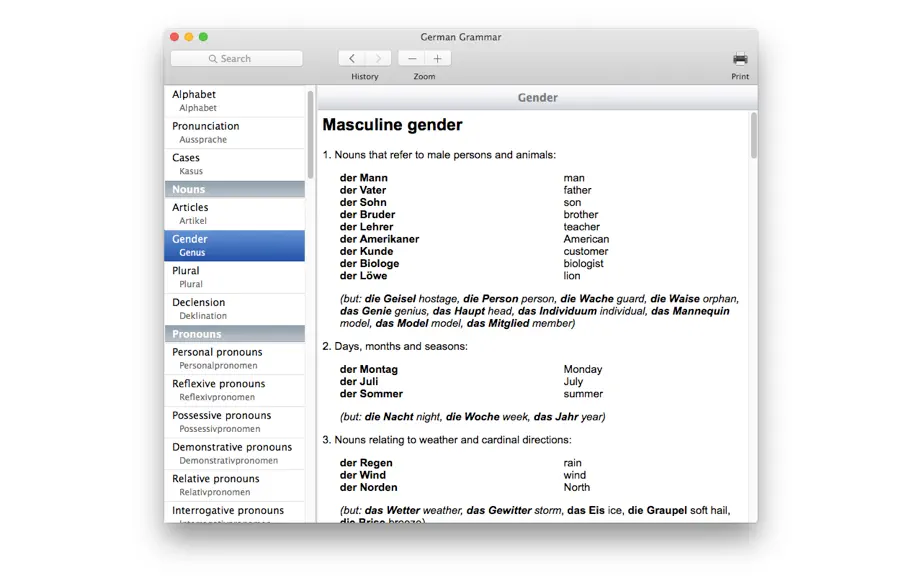Click the word 'der Regen'
The width and height of the screenshot is (922, 576).
(366, 463)
